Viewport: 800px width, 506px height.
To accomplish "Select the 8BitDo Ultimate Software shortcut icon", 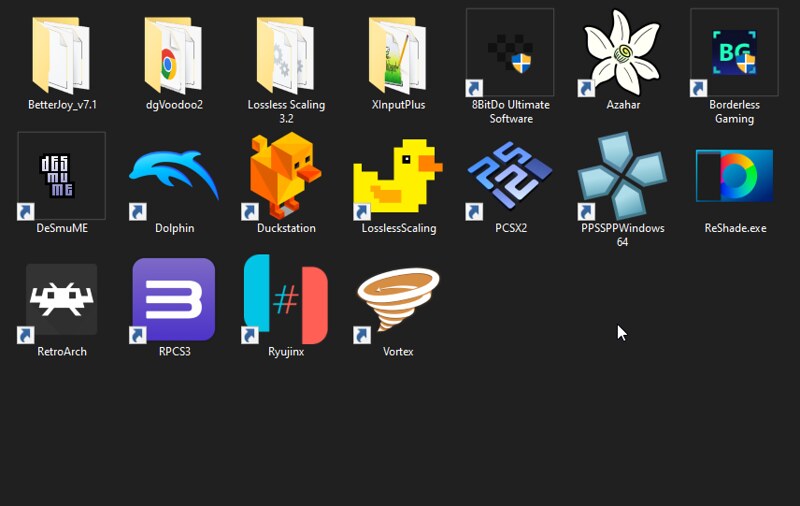I will 510,52.
